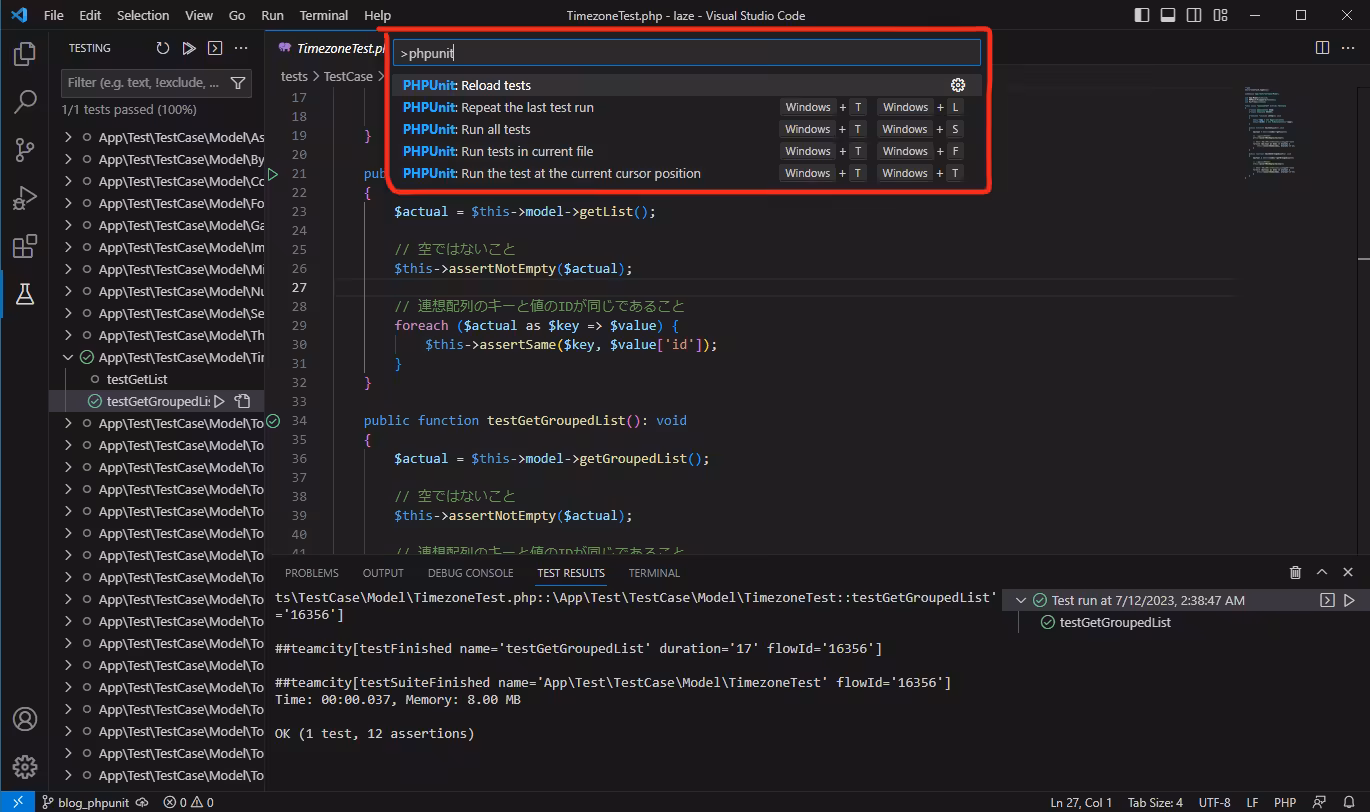Toggle the secondary side bar layout
Screen dimensions: 1370x812
click(x=1193, y=15)
